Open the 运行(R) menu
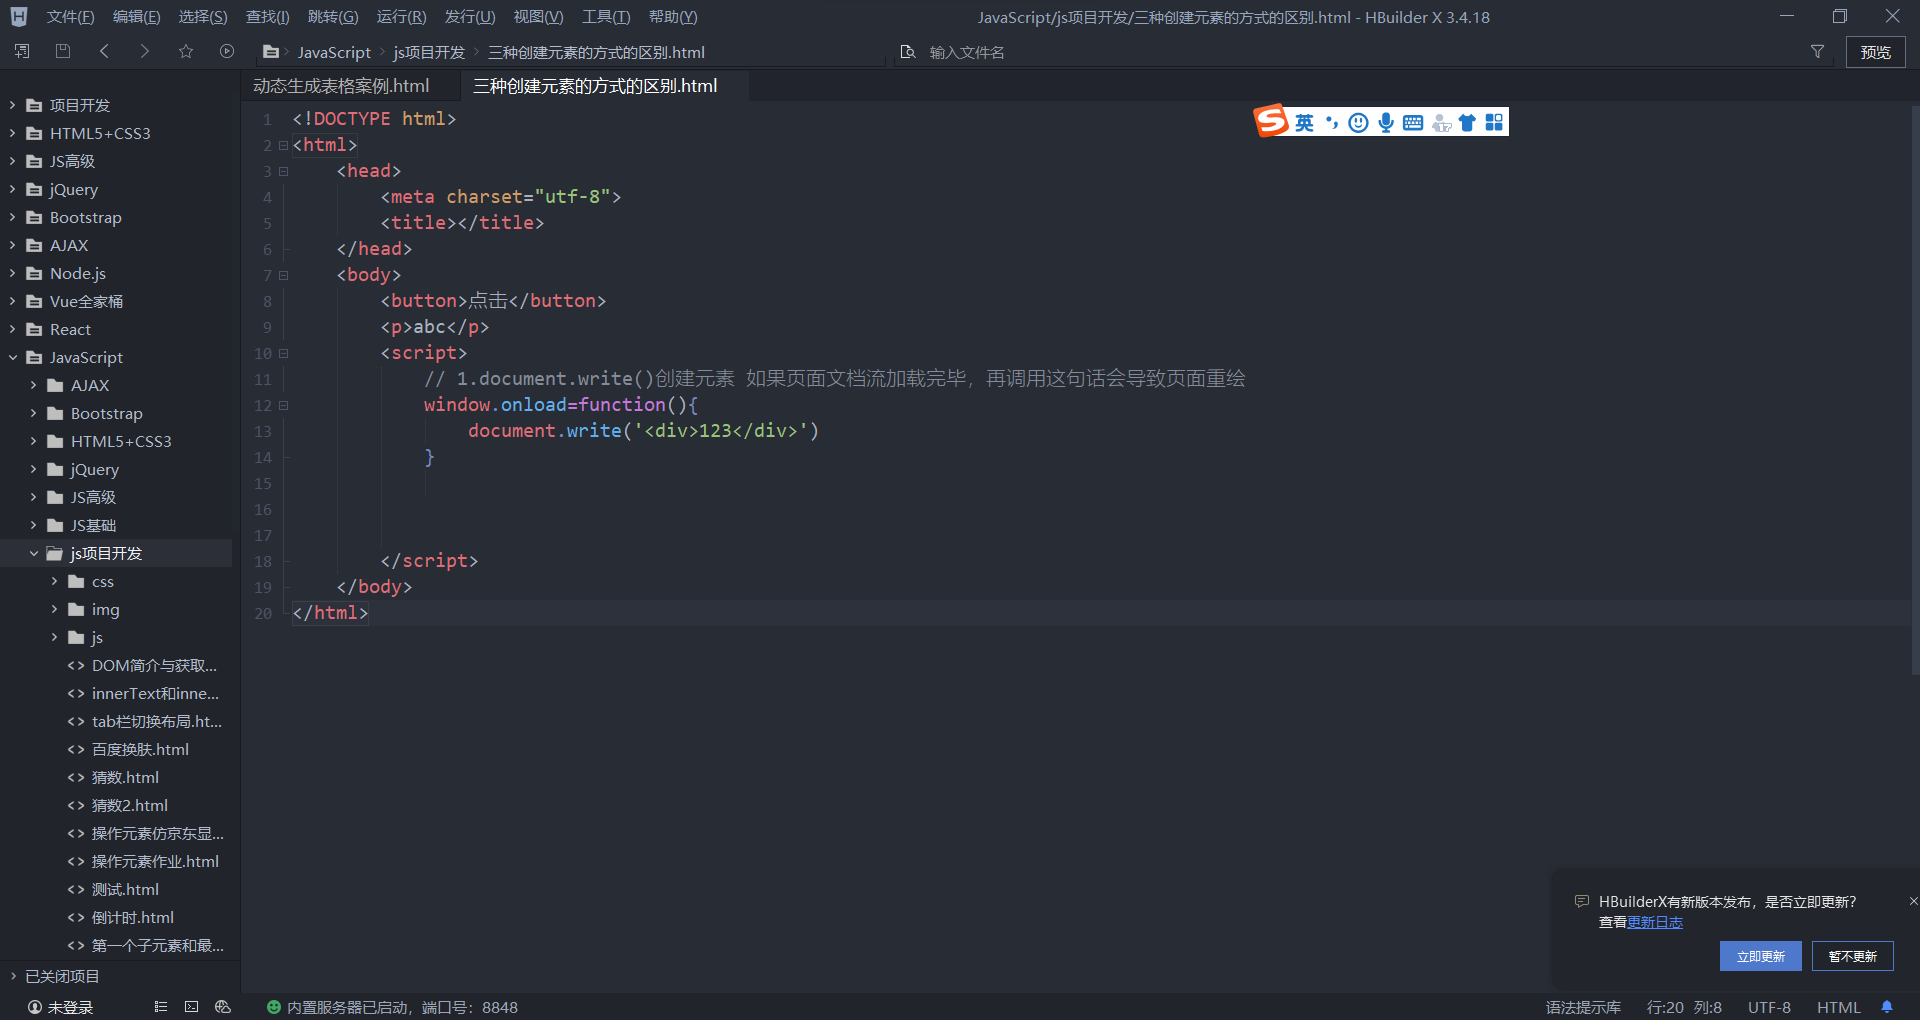1920x1020 pixels. click(401, 16)
